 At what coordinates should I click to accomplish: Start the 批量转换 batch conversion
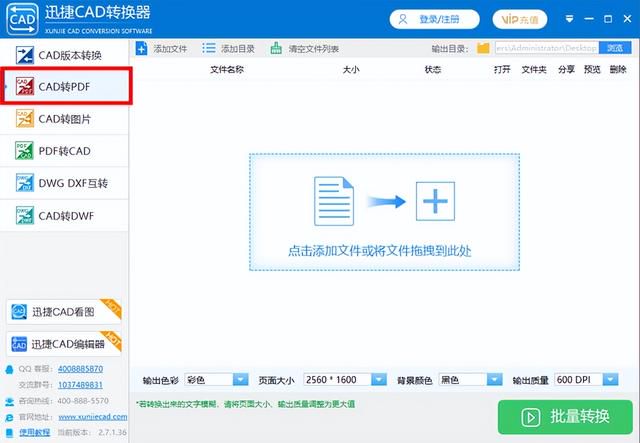coord(565,417)
